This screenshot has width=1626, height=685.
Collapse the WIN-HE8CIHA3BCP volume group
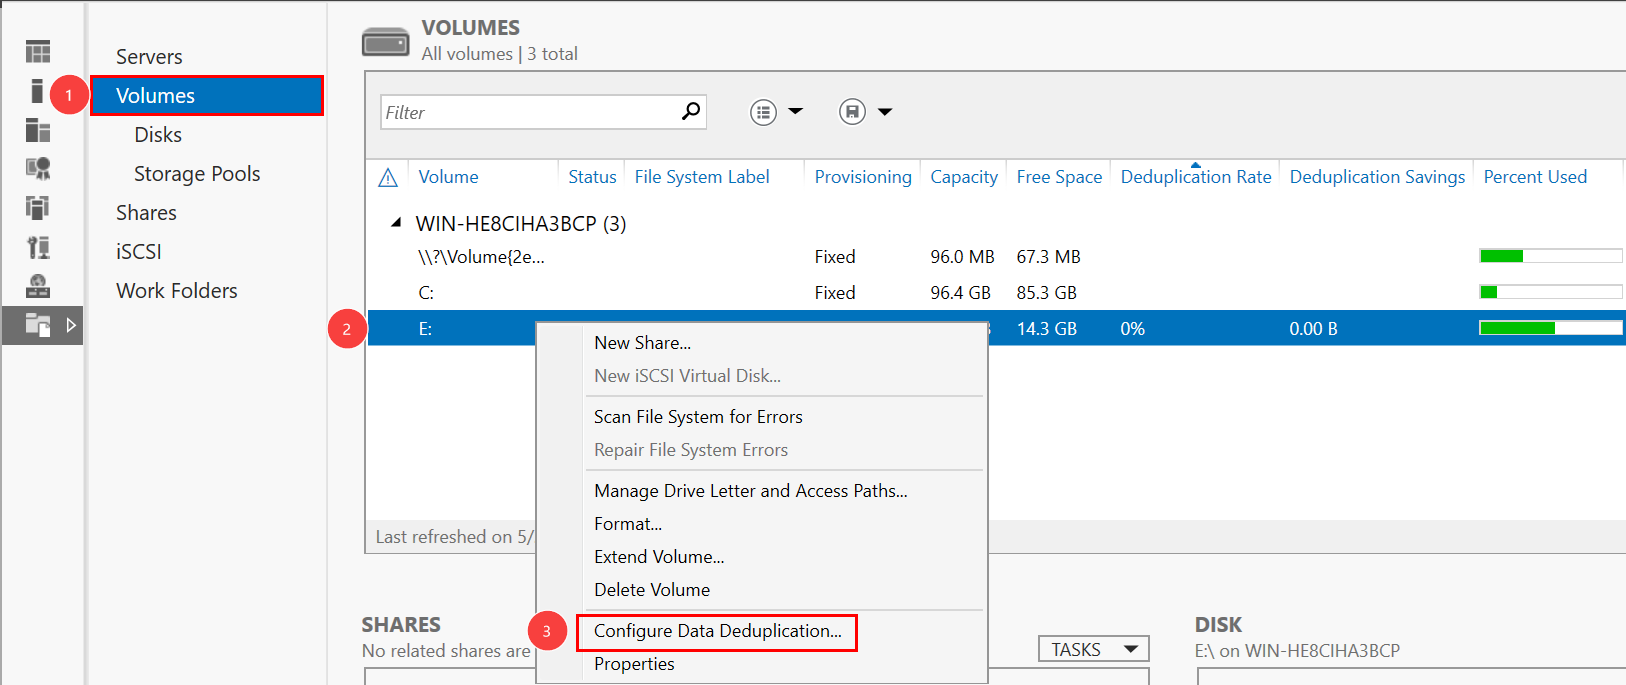click(x=396, y=223)
